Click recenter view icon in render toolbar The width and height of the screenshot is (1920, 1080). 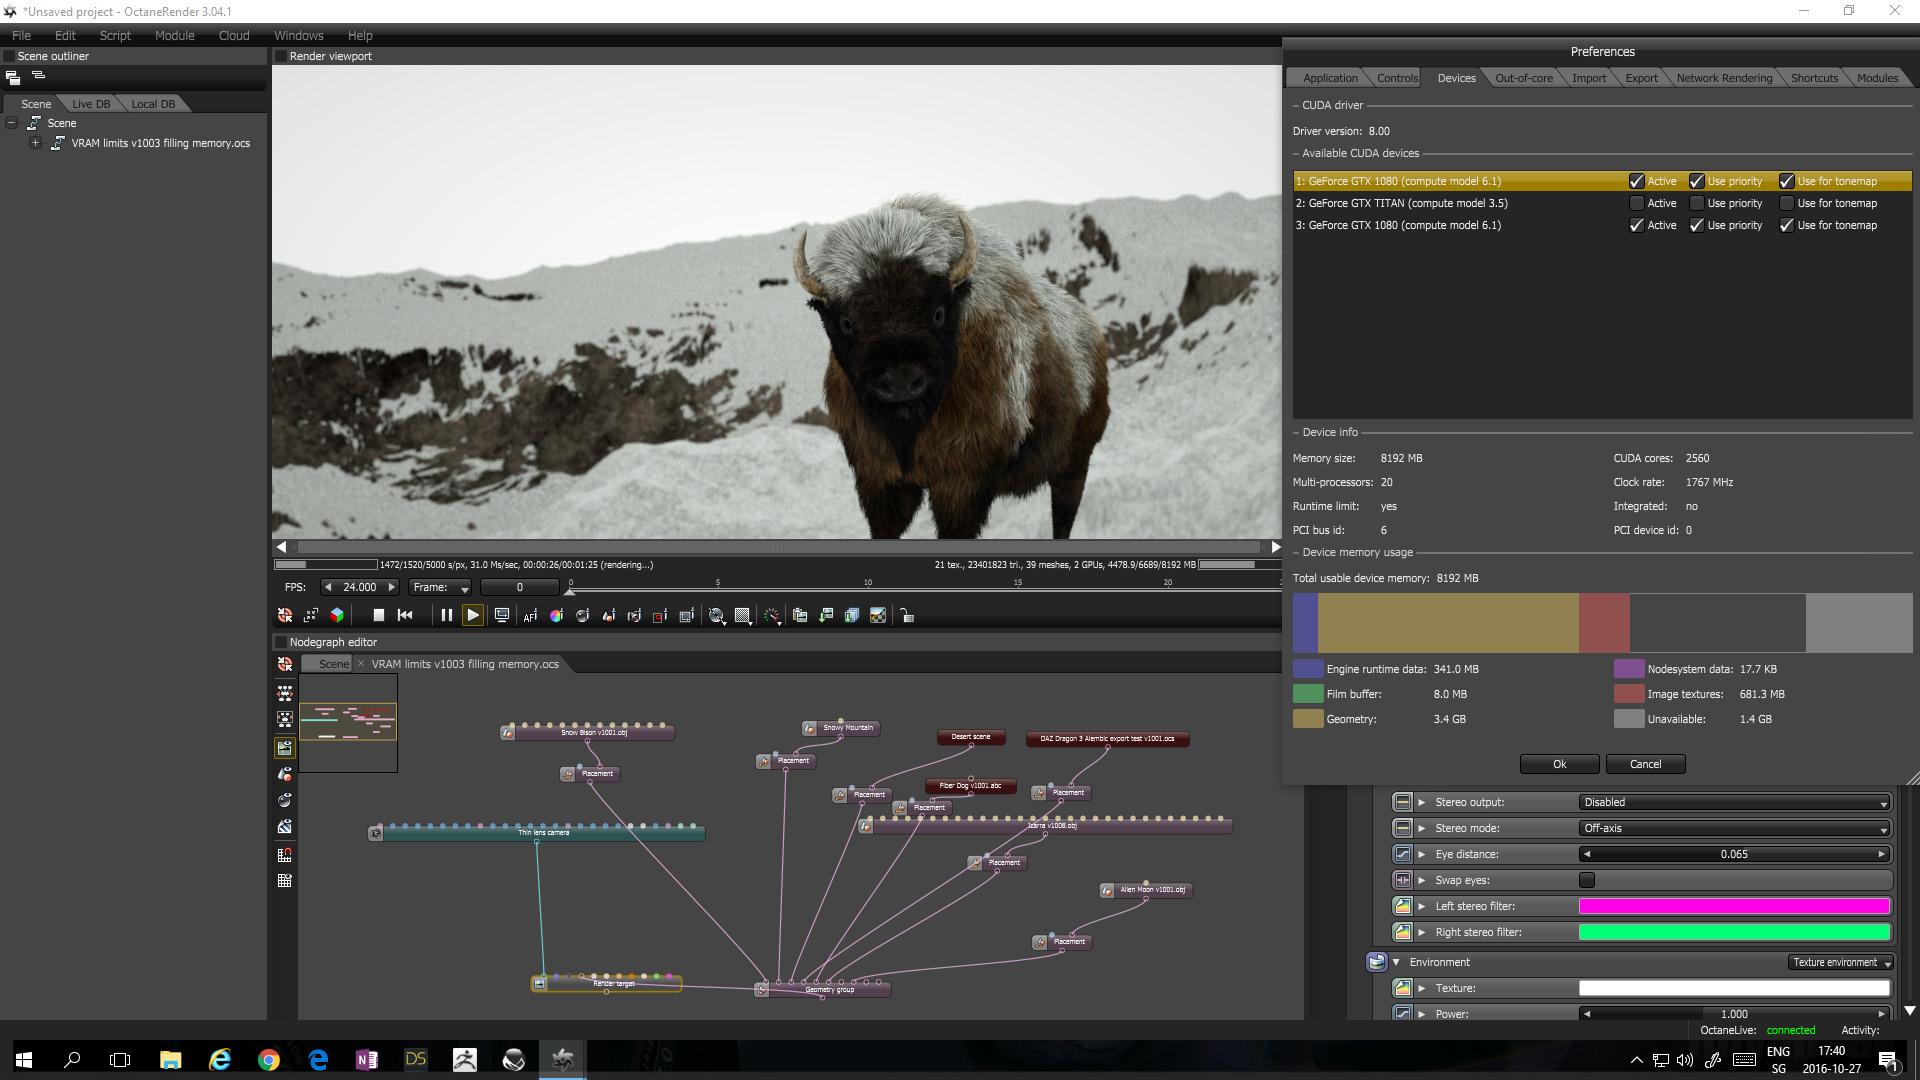coord(285,615)
